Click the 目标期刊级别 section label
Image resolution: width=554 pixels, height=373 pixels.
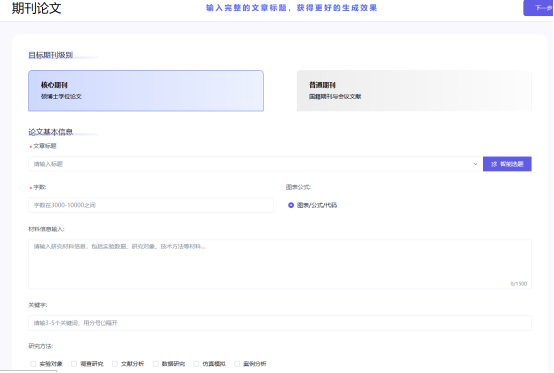click(x=51, y=55)
